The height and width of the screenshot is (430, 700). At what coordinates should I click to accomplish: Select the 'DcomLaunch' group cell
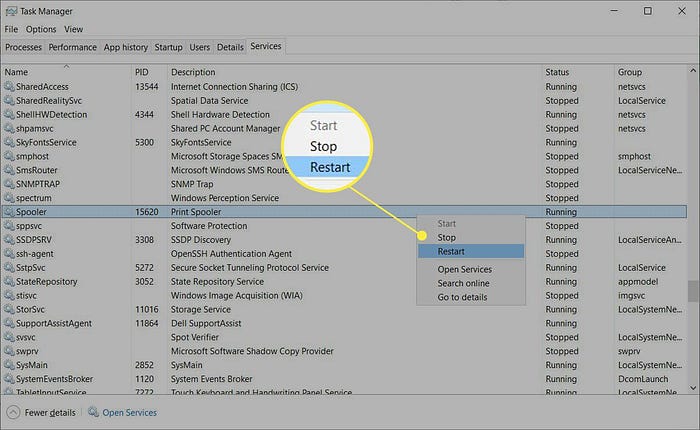(x=643, y=379)
